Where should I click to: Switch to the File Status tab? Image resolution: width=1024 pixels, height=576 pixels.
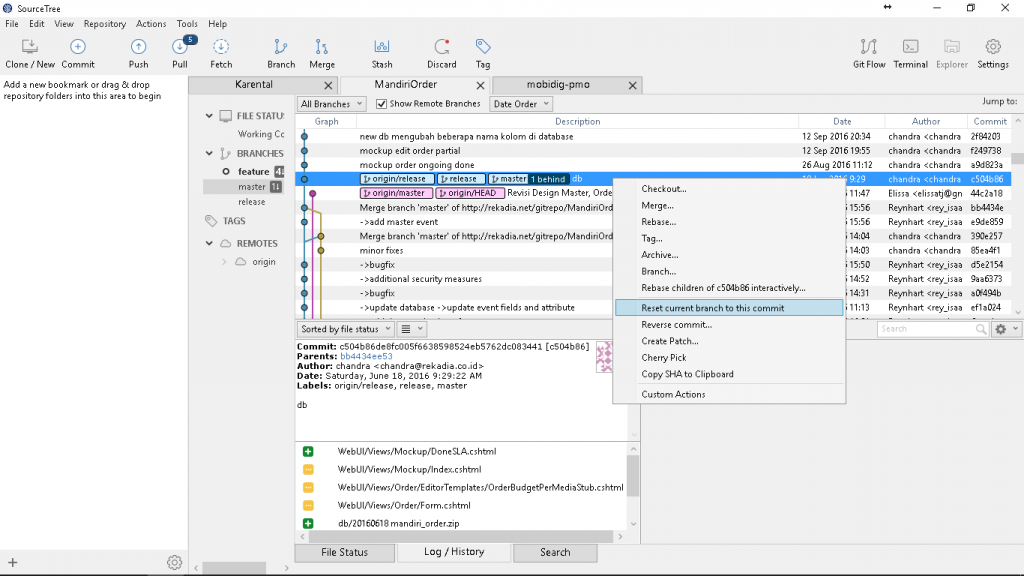[345, 552]
